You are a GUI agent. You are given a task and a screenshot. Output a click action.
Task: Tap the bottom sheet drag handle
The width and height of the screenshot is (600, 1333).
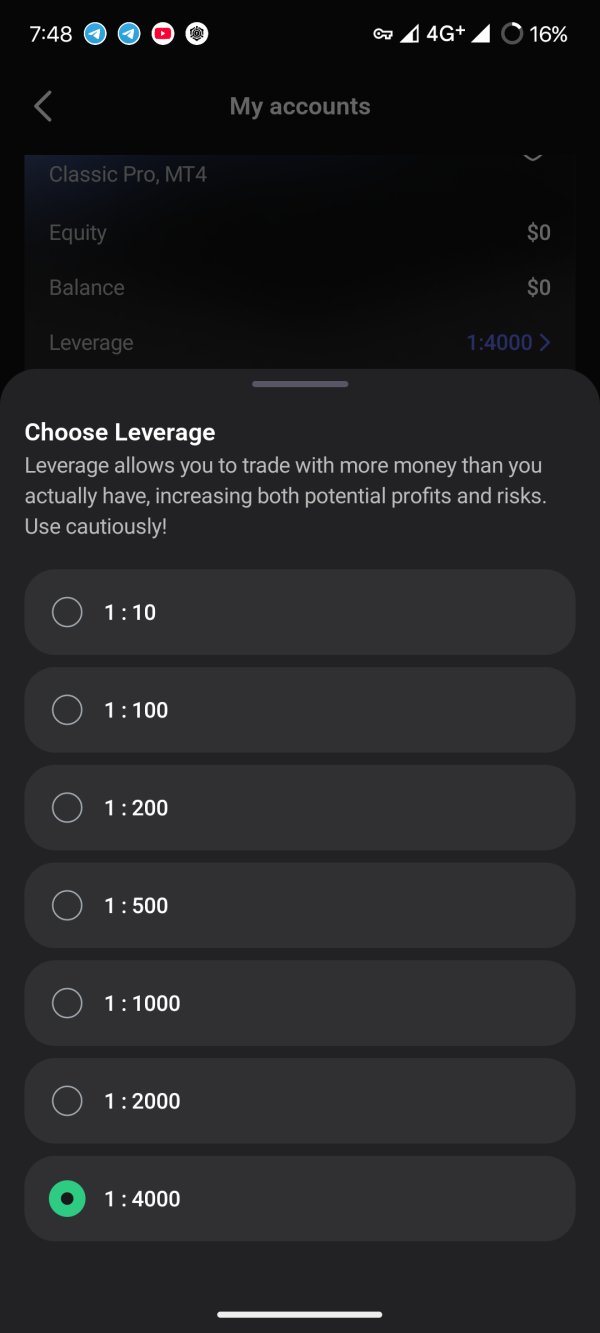pyautogui.click(x=300, y=384)
